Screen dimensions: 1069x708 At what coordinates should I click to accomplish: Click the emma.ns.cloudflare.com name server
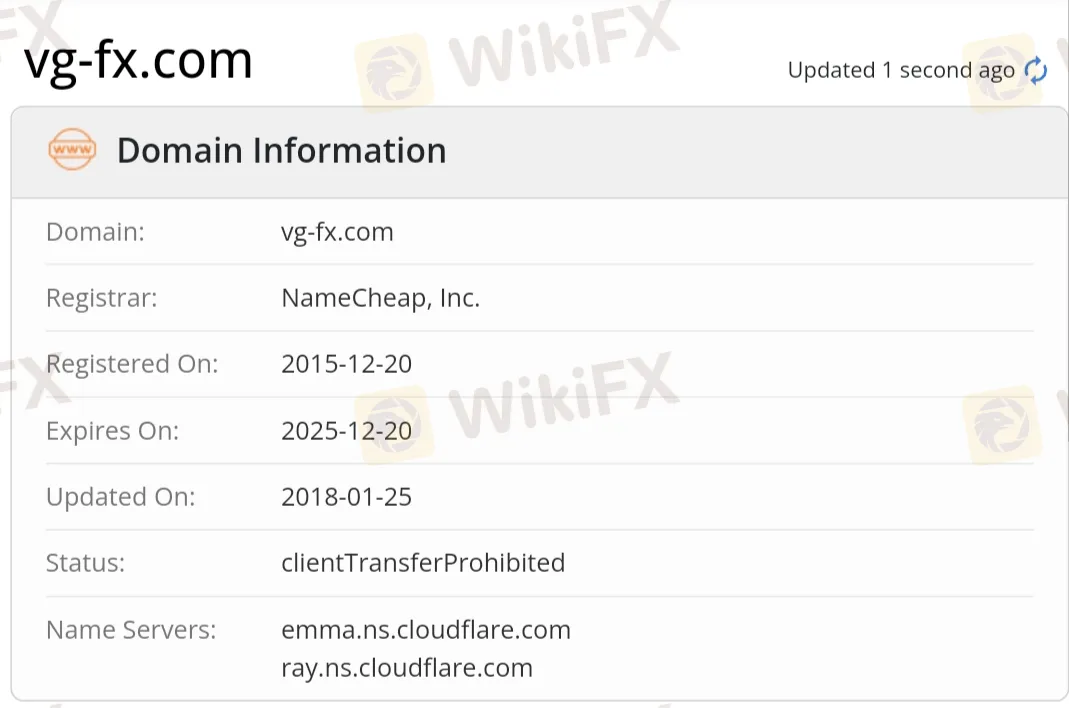point(426,630)
